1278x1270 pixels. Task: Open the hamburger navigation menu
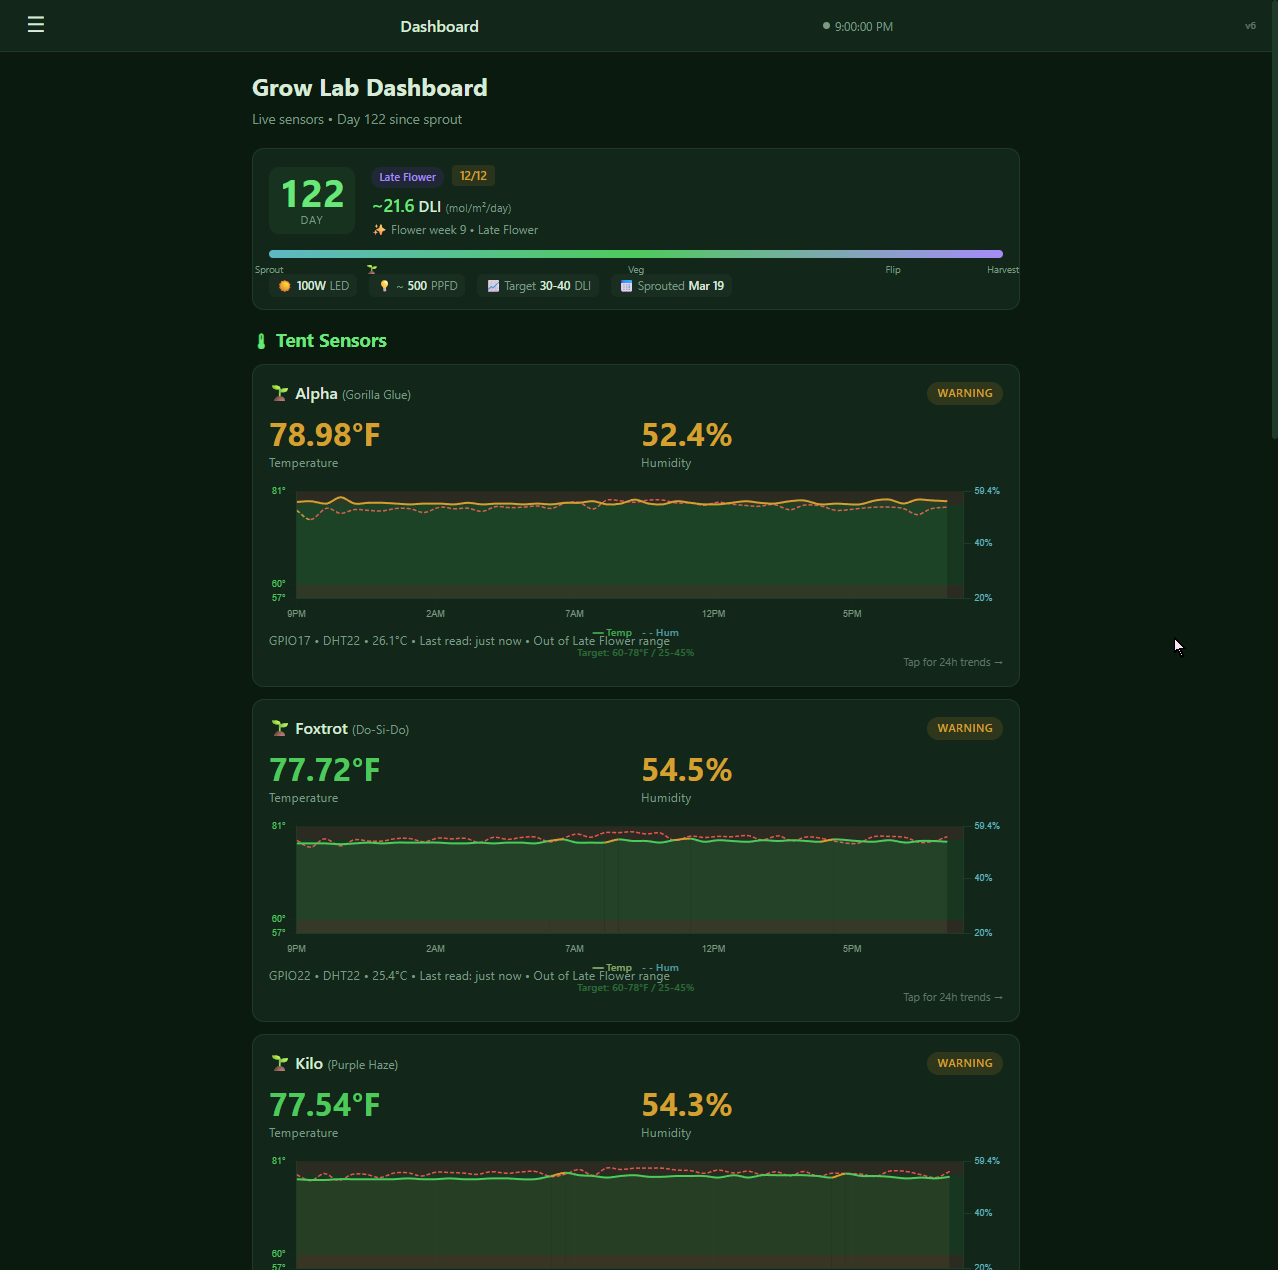(x=36, y=25)
